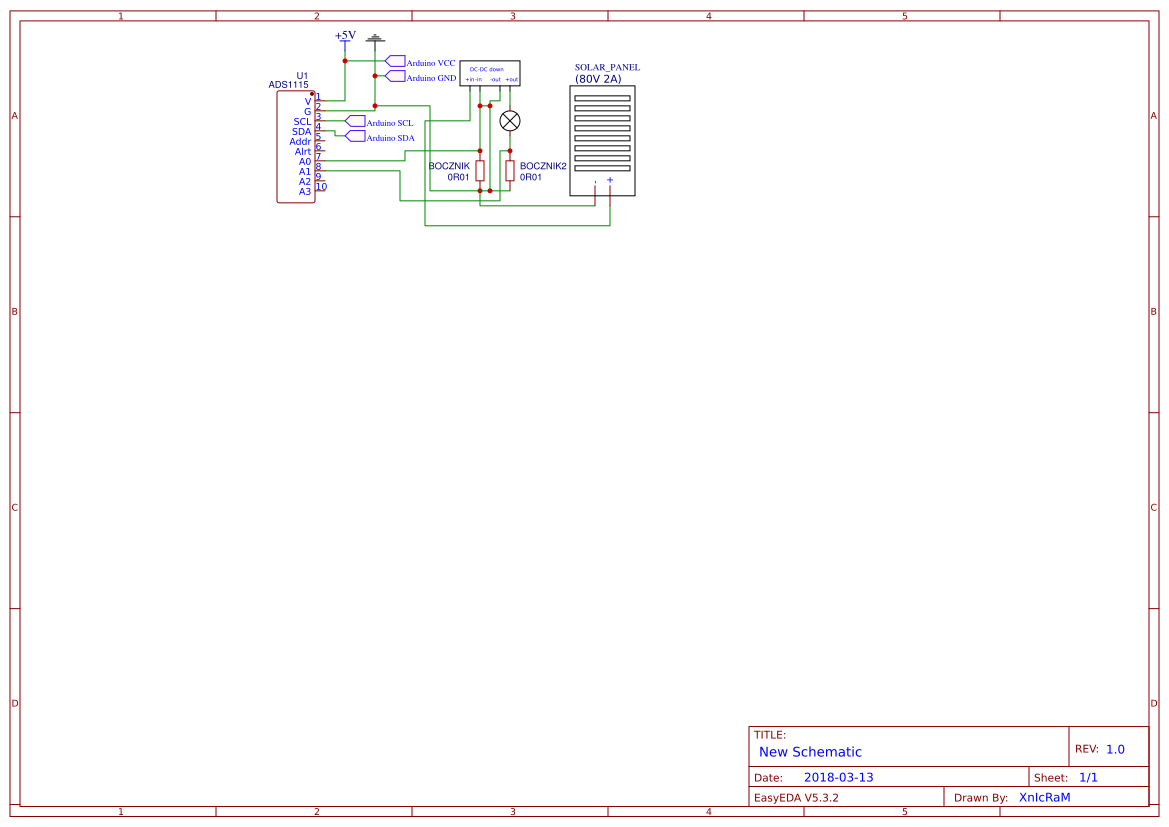Click the U1 reference designator text
The width and height of the screenshot is (1169, 827).
[x=302, y=75]
